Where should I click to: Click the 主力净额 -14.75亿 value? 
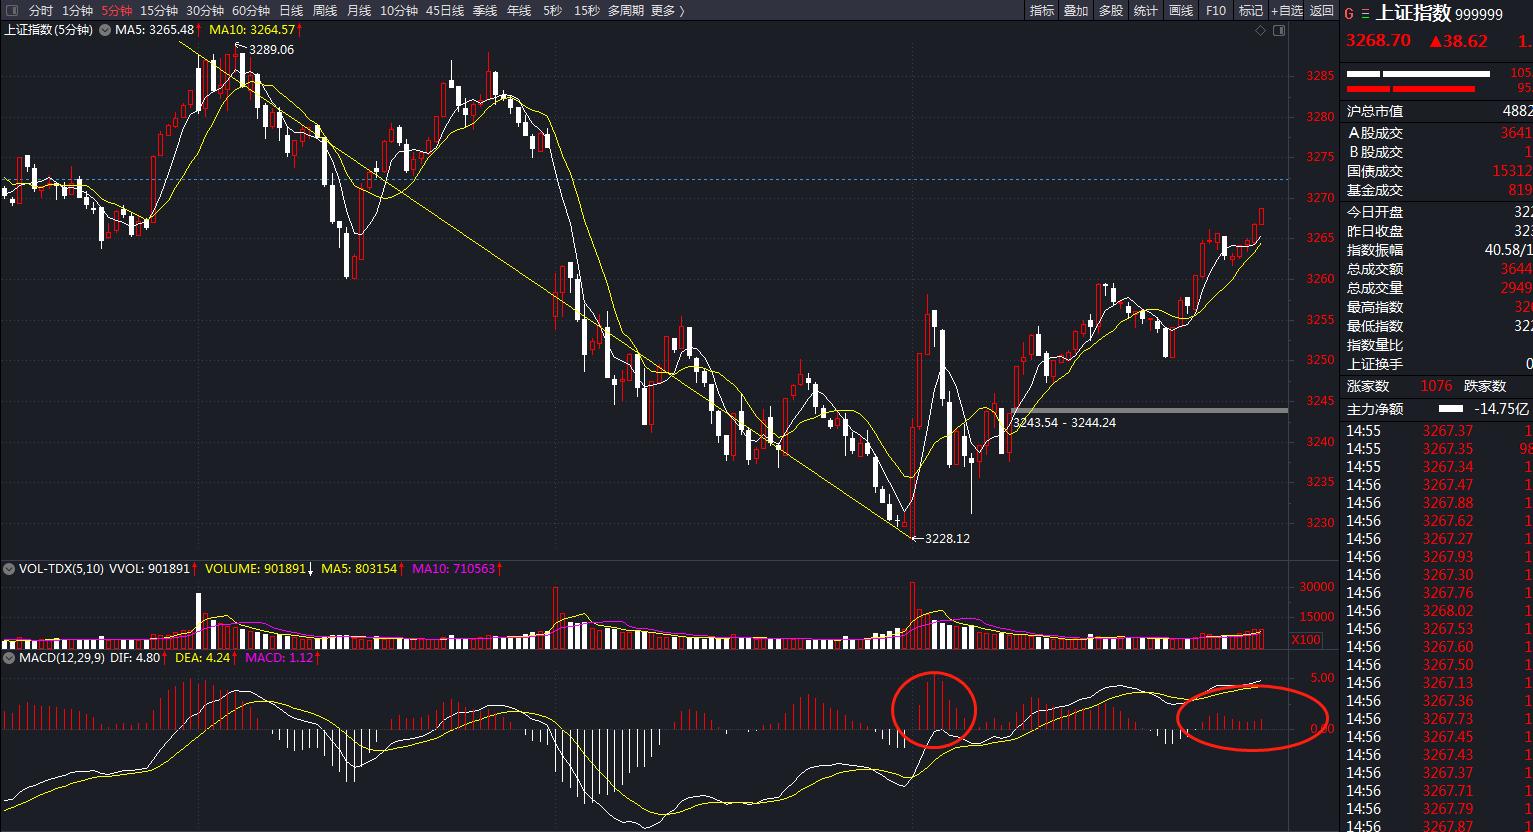[x=1501, y=409]
